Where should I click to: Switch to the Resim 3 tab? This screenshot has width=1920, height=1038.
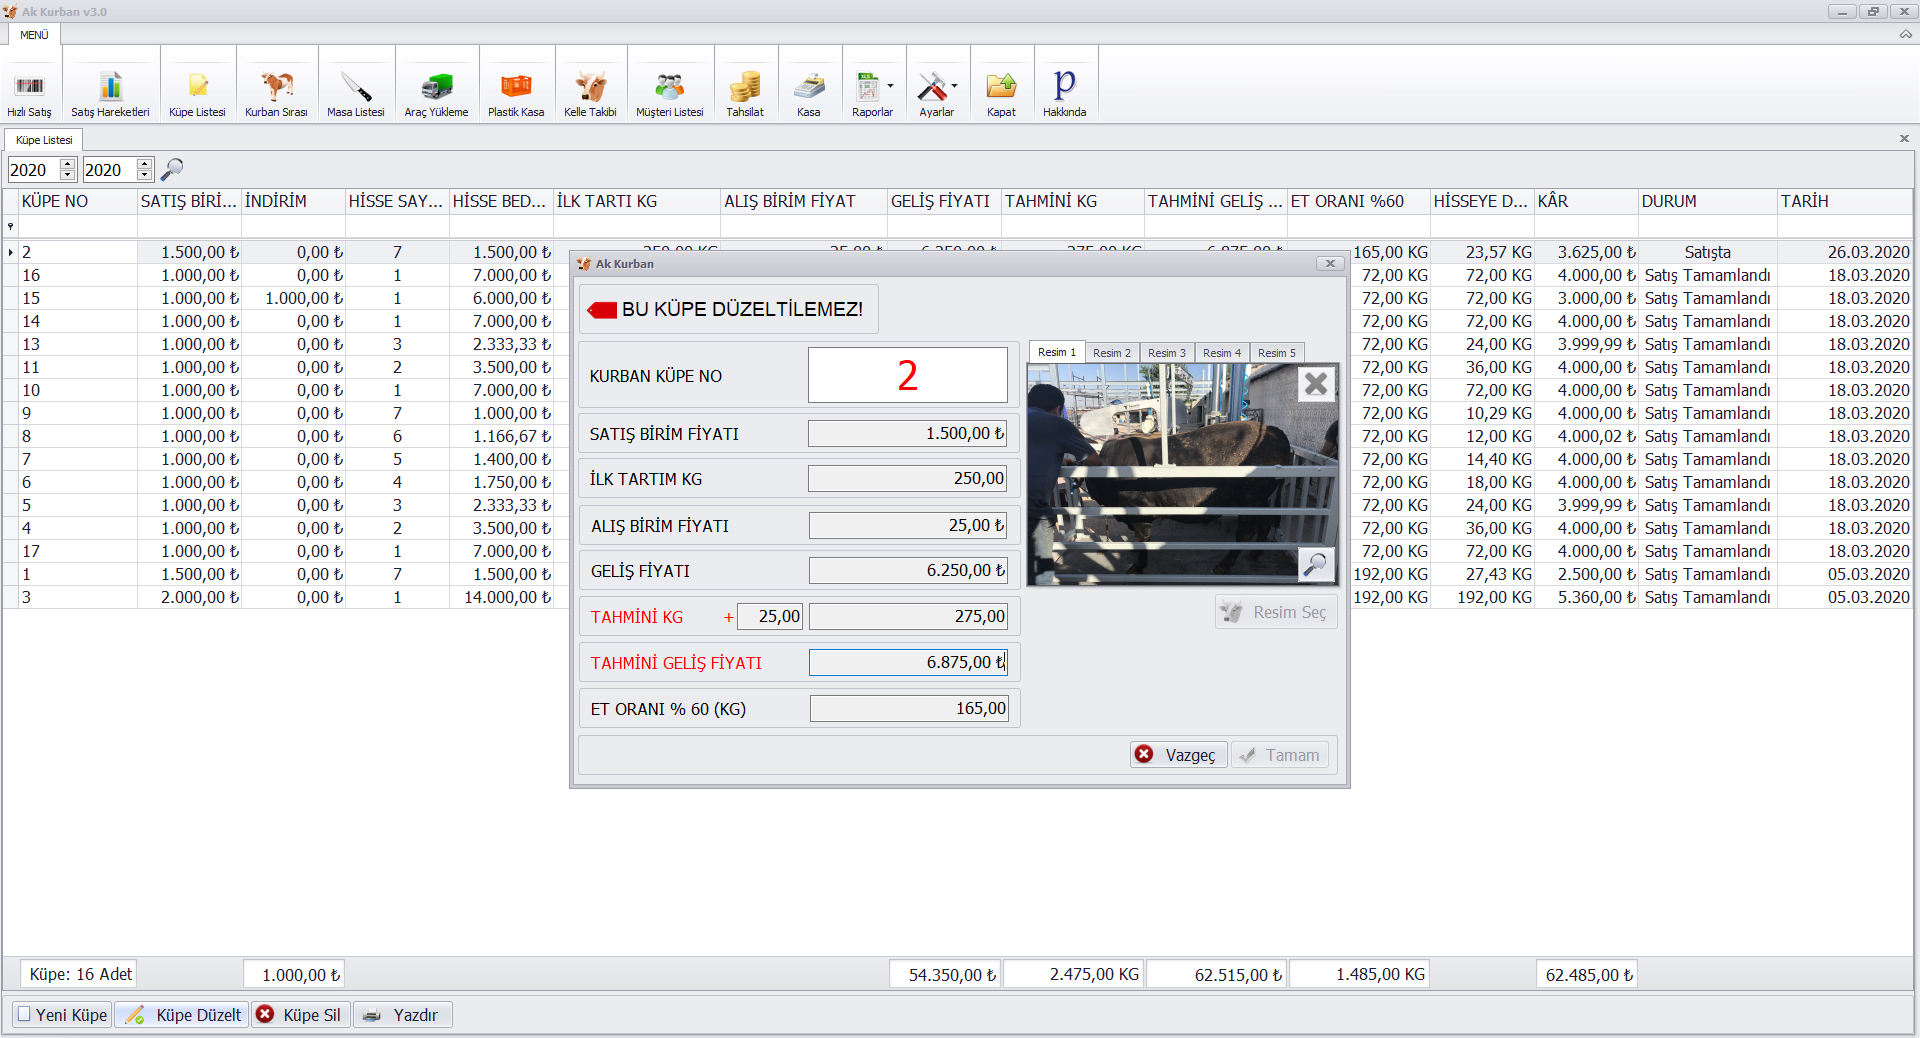coord(1166,353)
